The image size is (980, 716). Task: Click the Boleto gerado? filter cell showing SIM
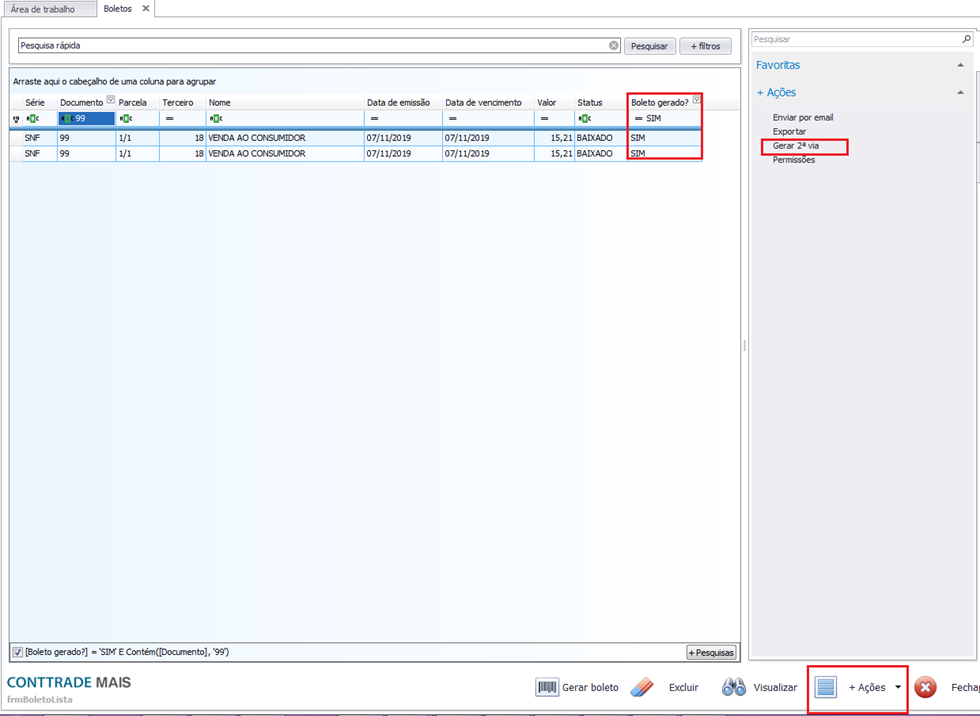[x=665, y=119]
